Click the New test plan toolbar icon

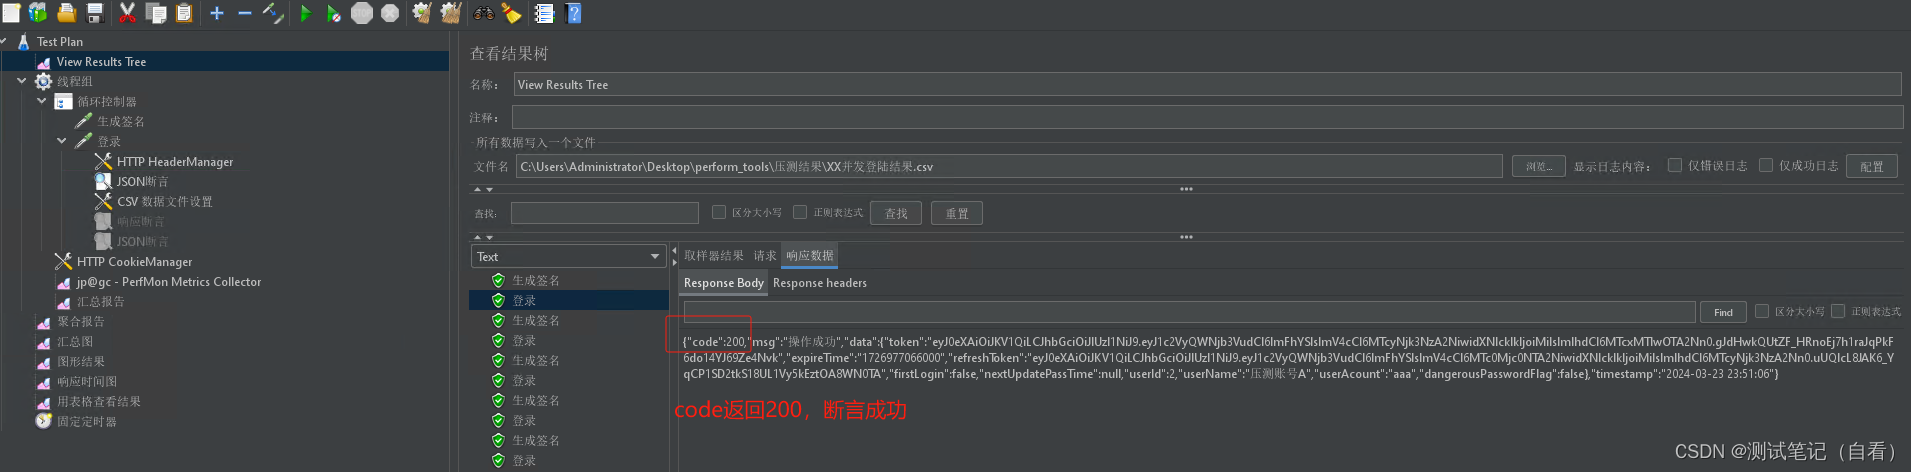[11, 13]
